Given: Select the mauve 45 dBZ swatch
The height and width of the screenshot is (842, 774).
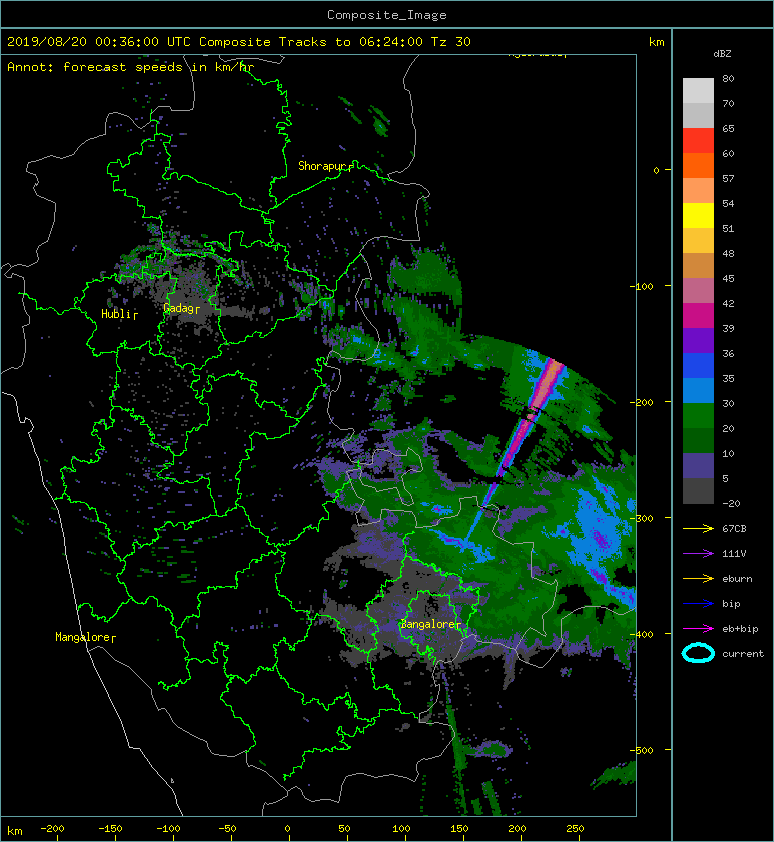Looking at the screenshot, I should coord(698,291).
